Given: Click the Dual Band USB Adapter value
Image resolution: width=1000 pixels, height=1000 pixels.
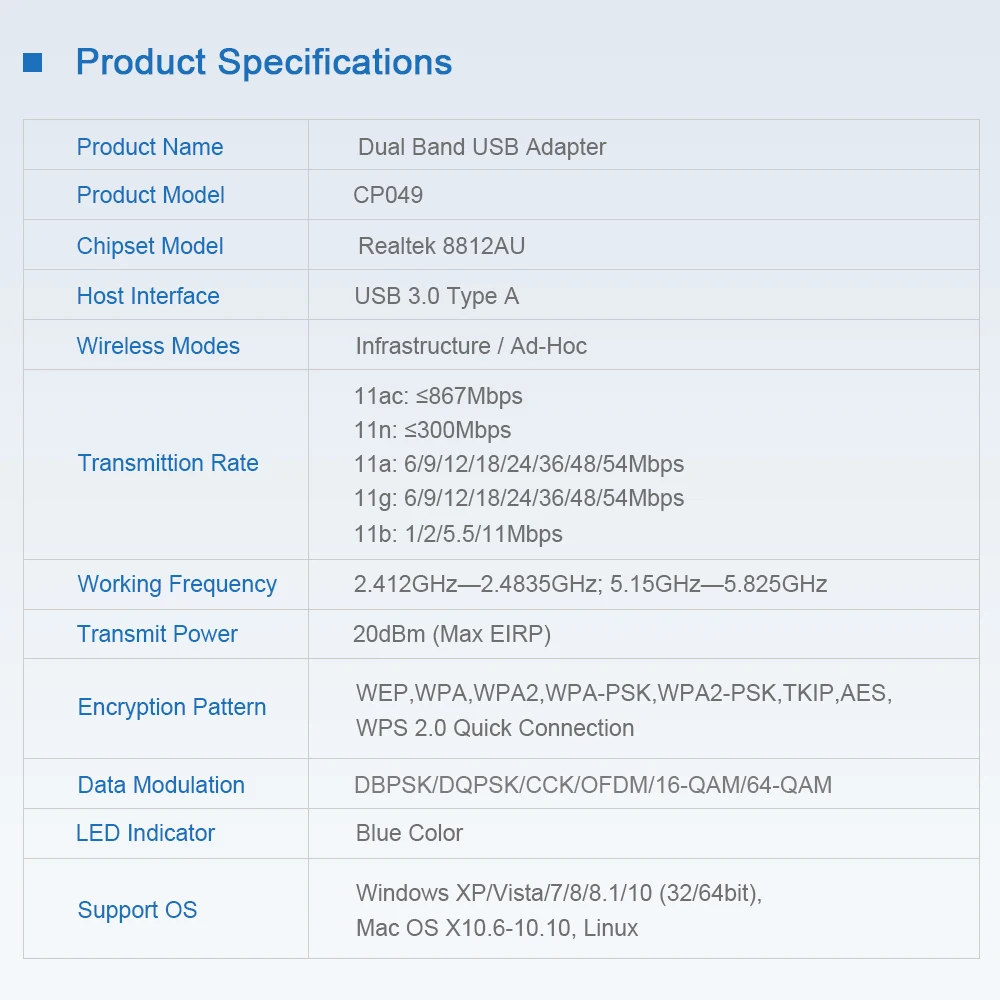Looking at the screenshot, I should pyautogui.click(x=481, y=147).
